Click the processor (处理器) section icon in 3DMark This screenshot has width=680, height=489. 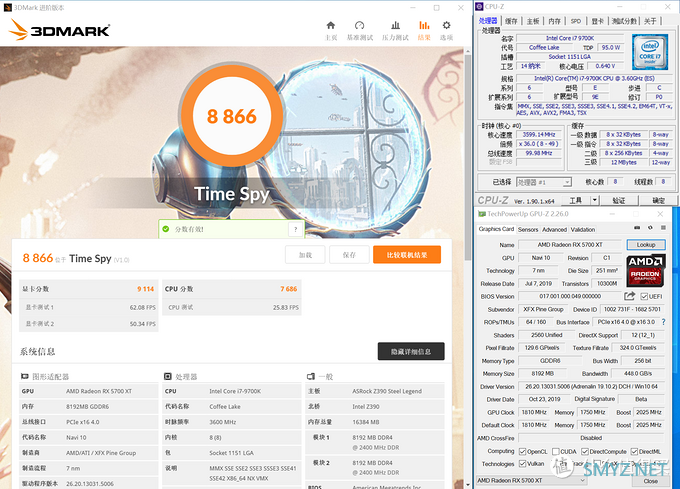pyautogui.click(x=168, y=376)
